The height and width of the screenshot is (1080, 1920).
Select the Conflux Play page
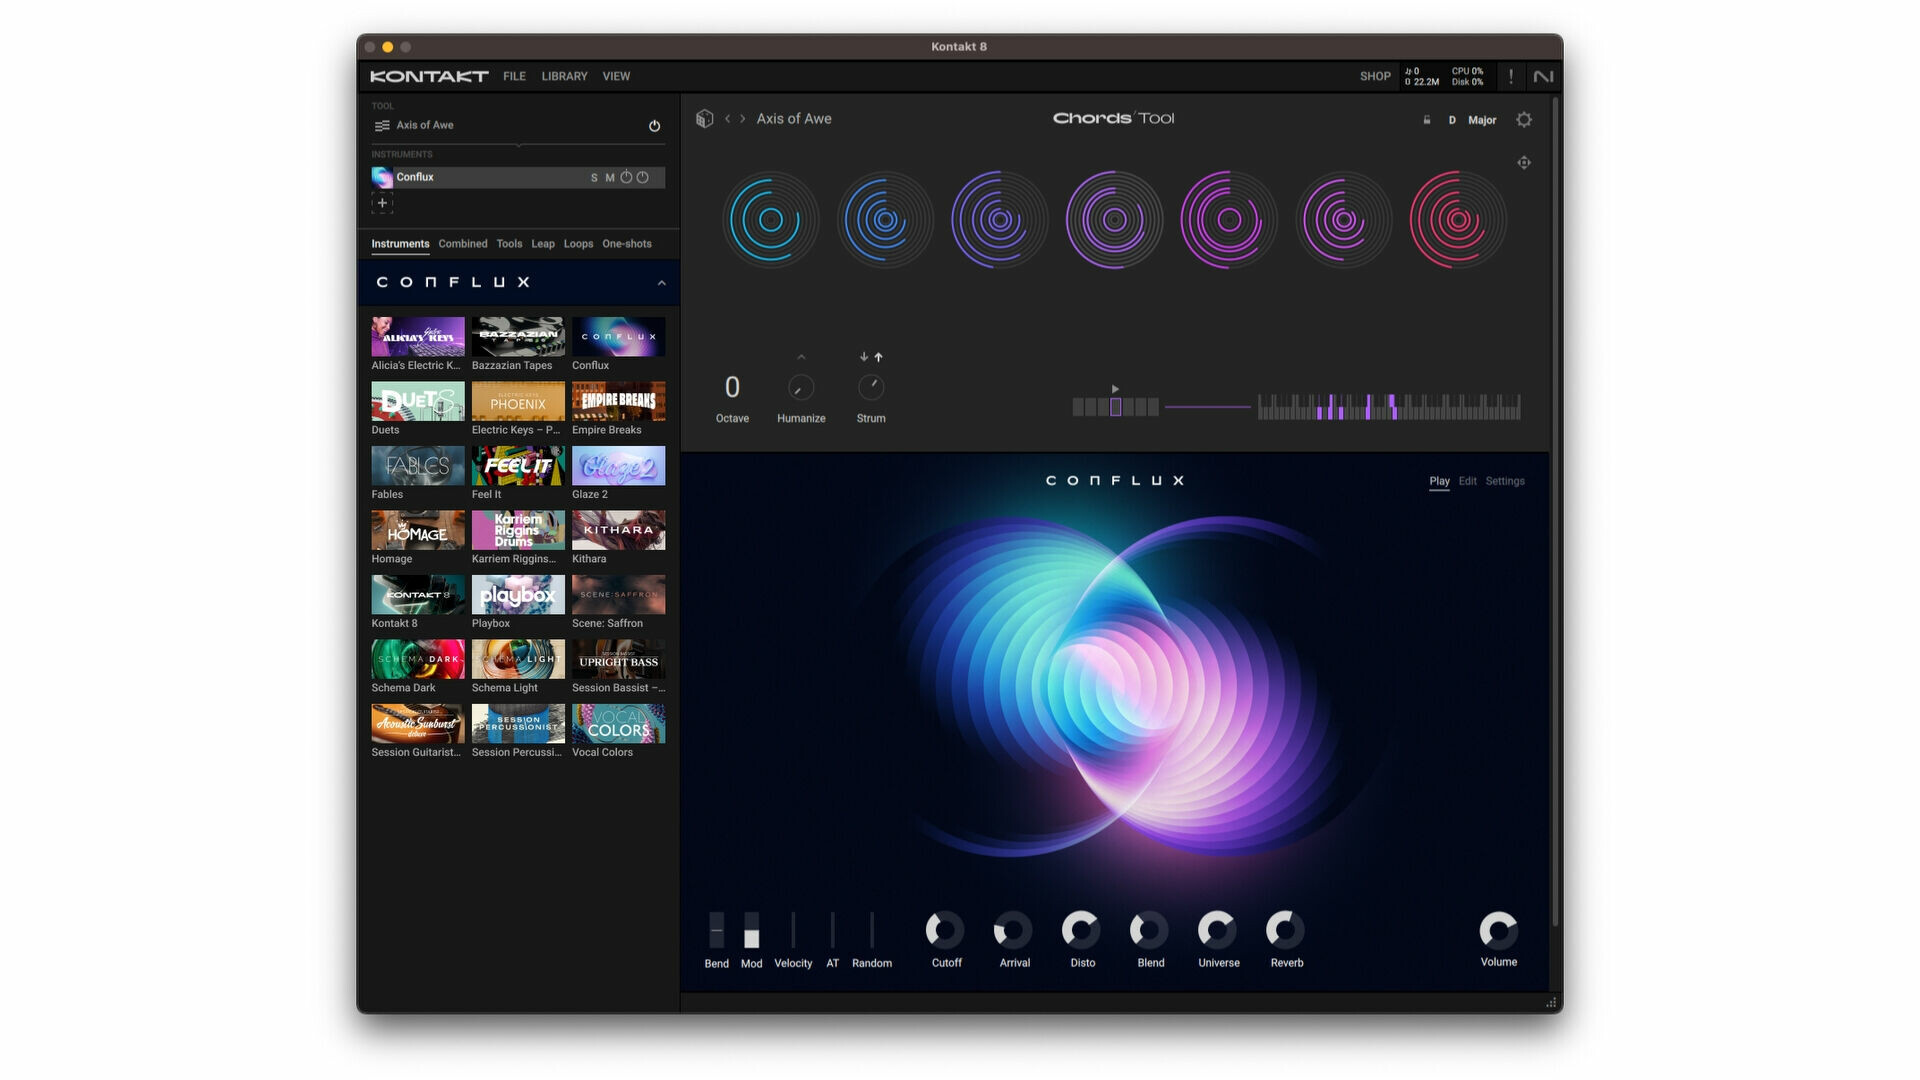click(x=1439, y=481)
